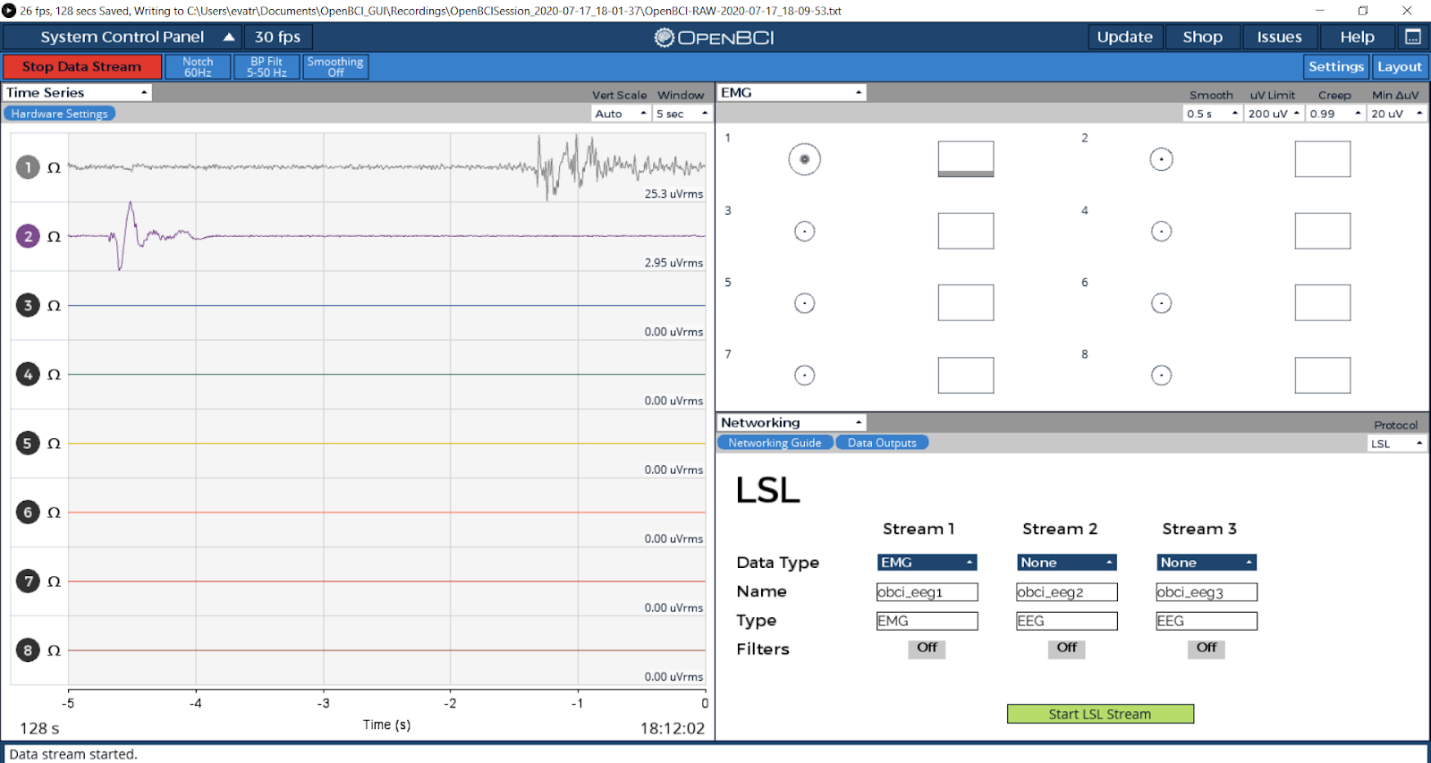Open the Smooth 0.5 s dropdown

pyautogui.click(x=1211, y=114)
